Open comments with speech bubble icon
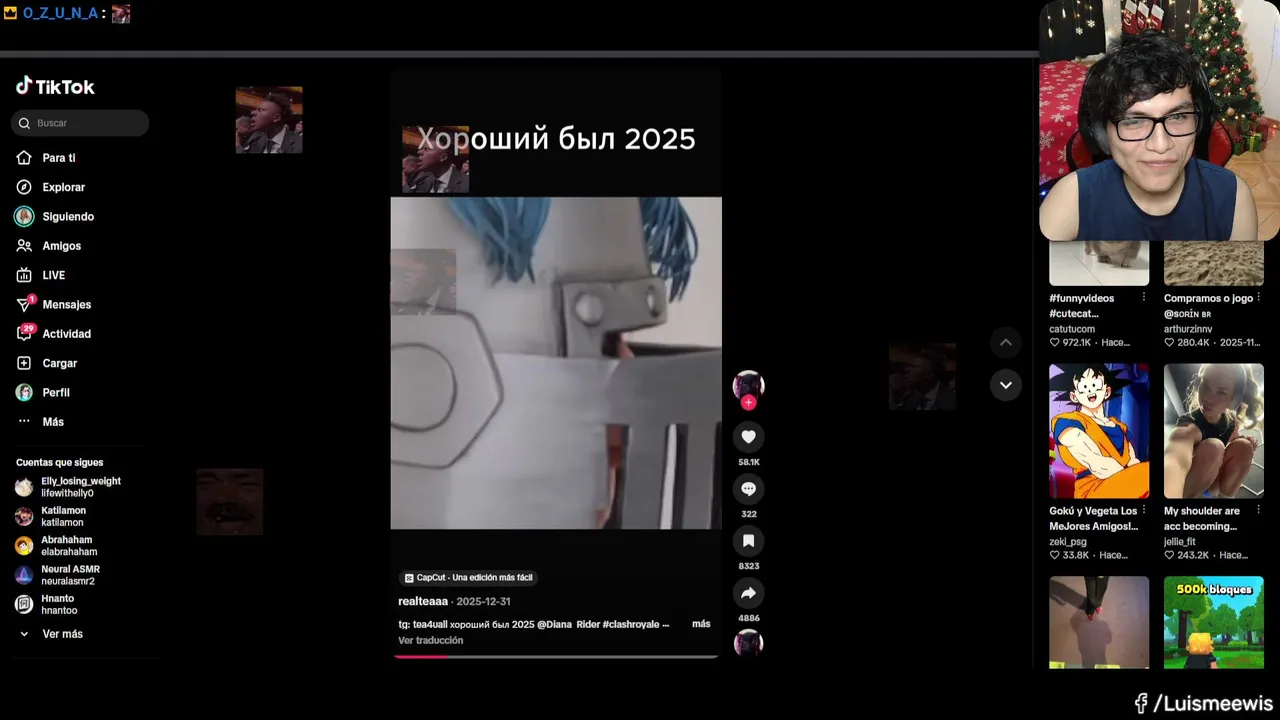The width and height of the screenshot is (1280, 720). click(x=748, y=488)
